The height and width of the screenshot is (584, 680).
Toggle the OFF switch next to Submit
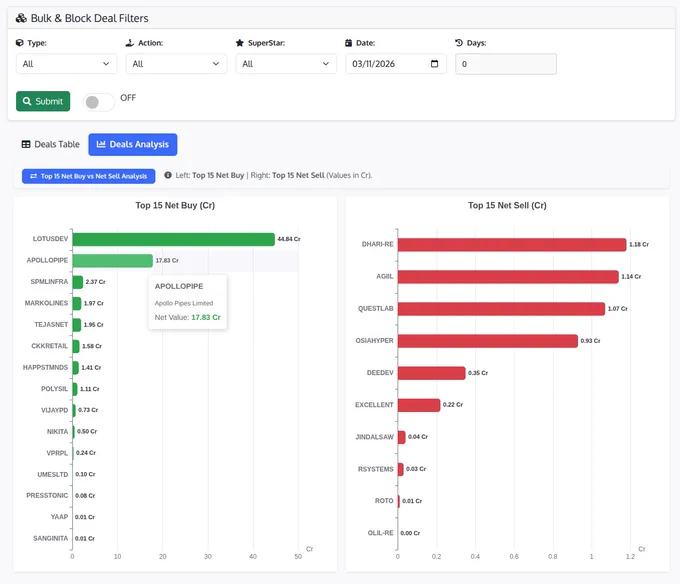99,102
